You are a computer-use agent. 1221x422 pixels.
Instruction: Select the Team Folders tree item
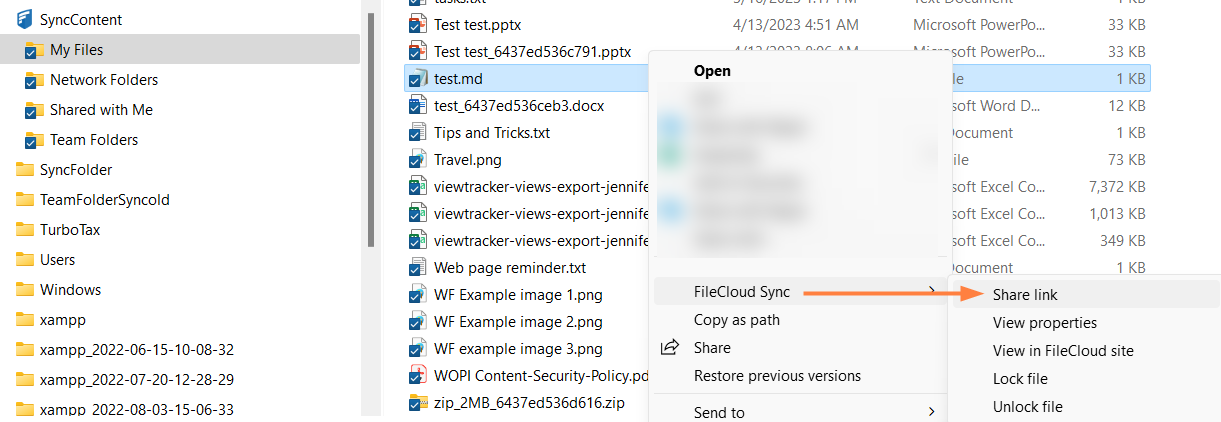tap(94, 140)
